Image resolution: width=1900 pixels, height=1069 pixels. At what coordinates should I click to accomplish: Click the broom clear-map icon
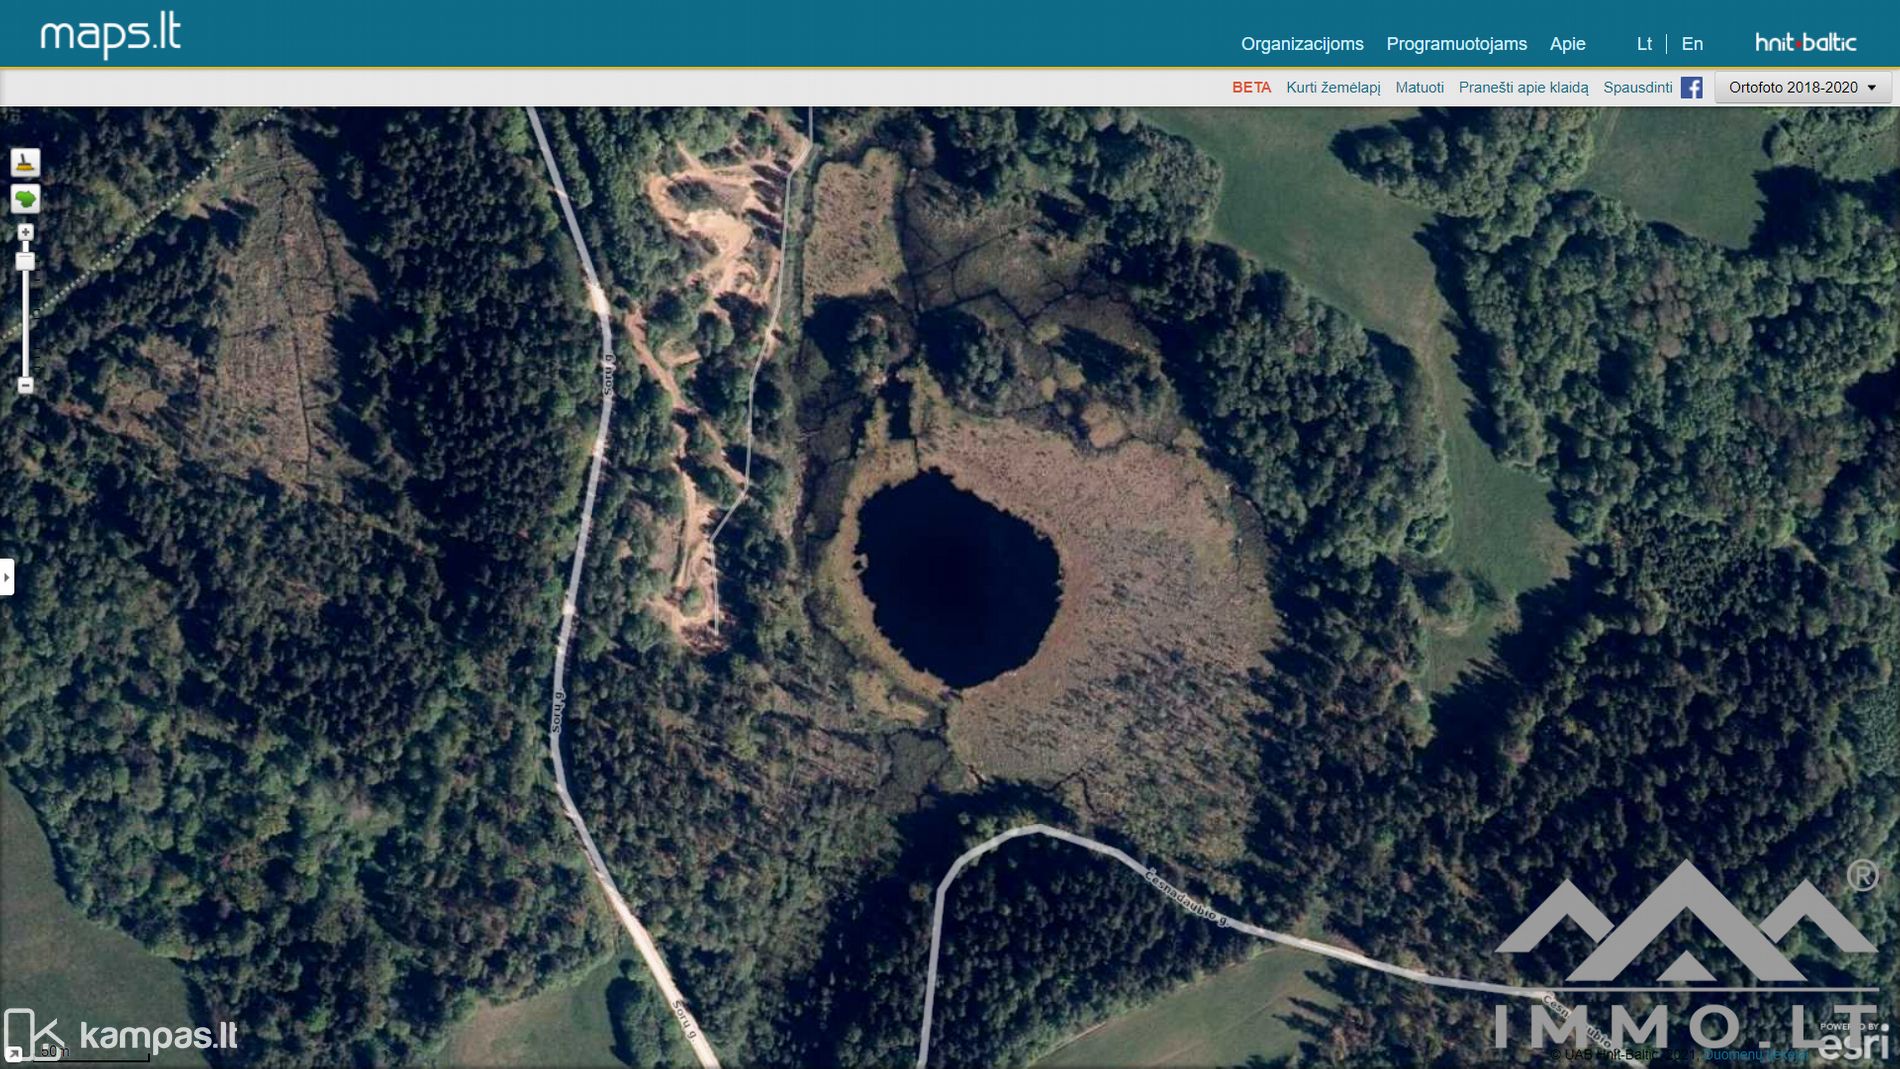point(25,162)
